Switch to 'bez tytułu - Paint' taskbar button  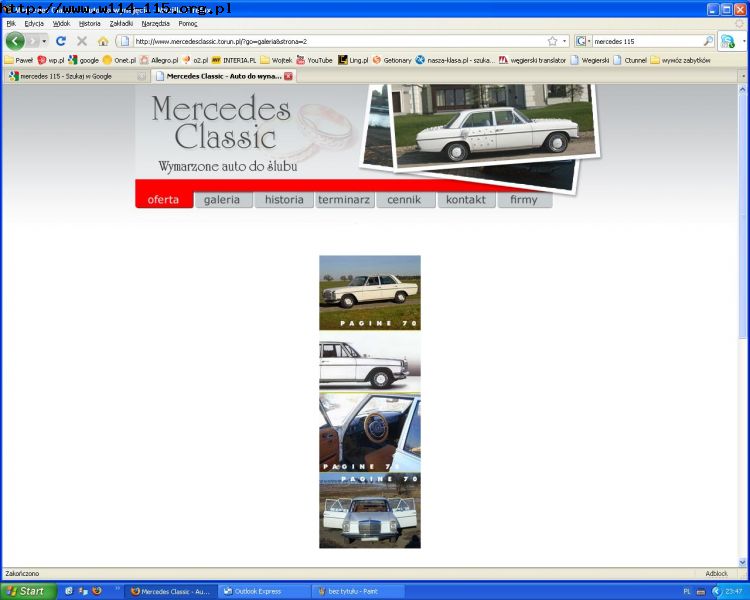pos(357,591)
